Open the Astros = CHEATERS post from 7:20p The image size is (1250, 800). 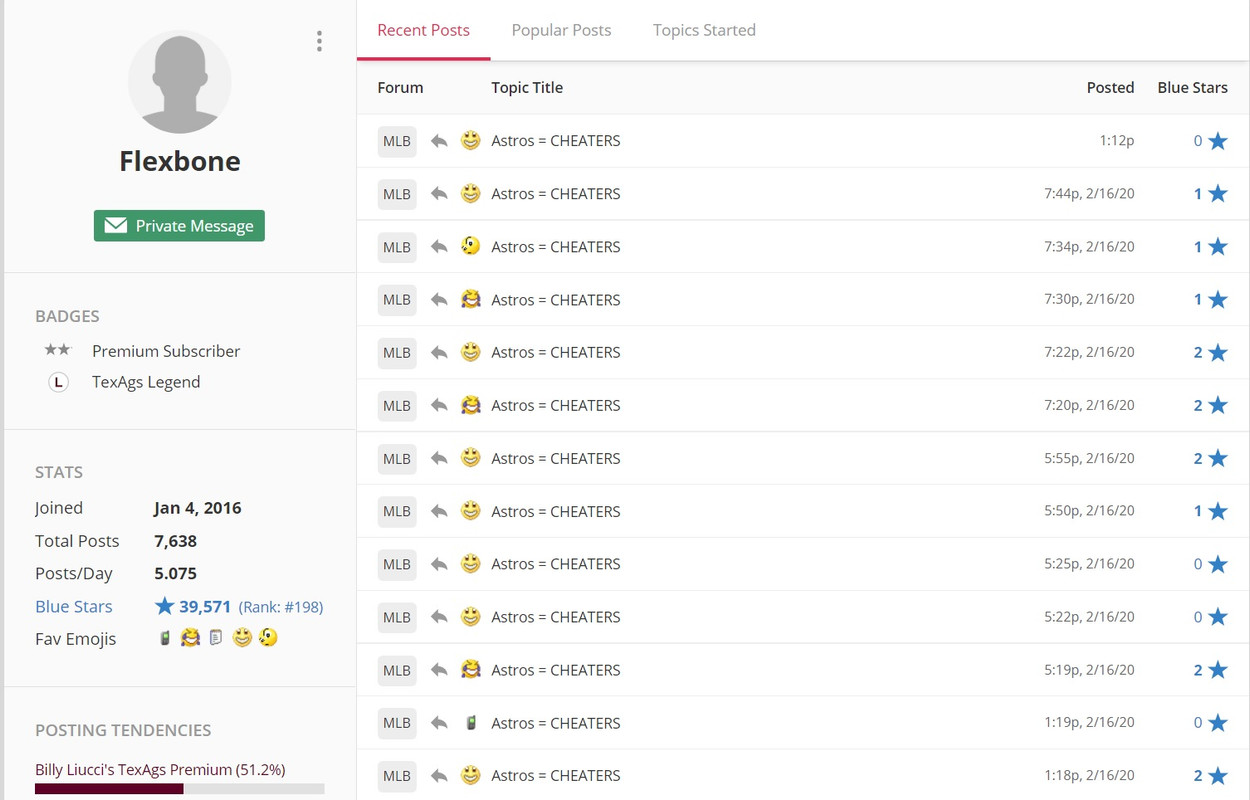pos(556,405)
